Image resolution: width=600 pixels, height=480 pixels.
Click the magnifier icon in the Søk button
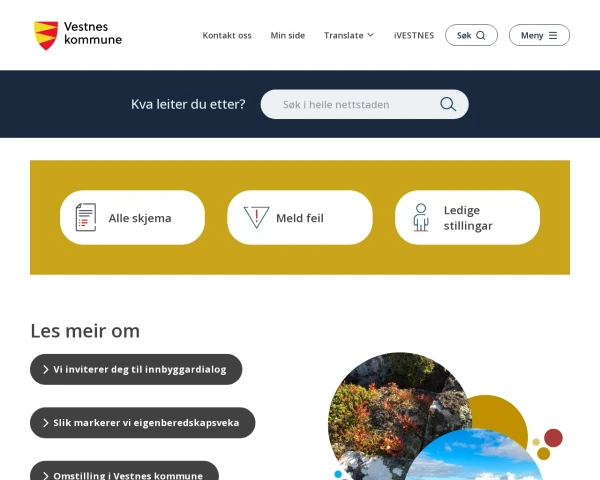point(481,35)
